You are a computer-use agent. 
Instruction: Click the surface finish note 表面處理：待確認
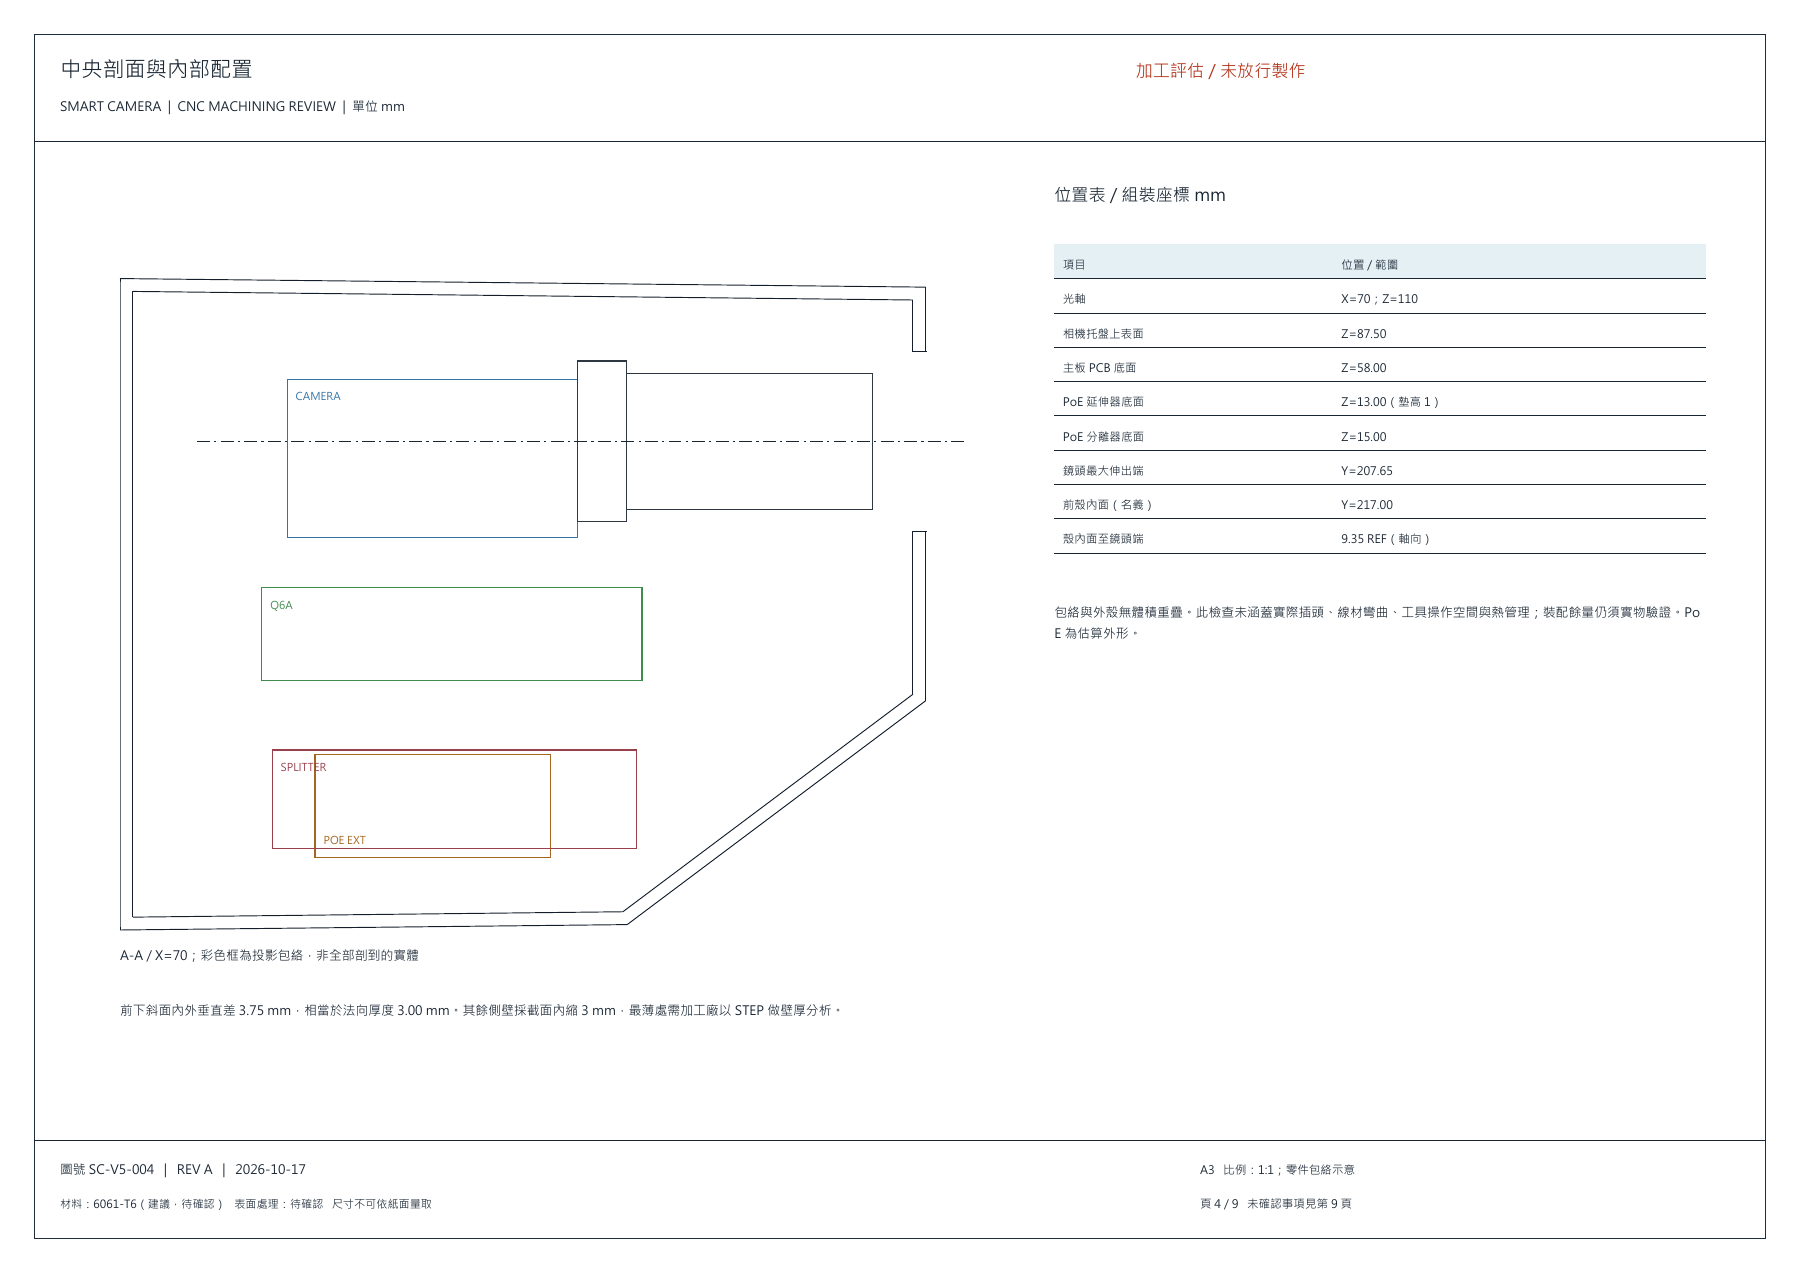pos(278,1204)
